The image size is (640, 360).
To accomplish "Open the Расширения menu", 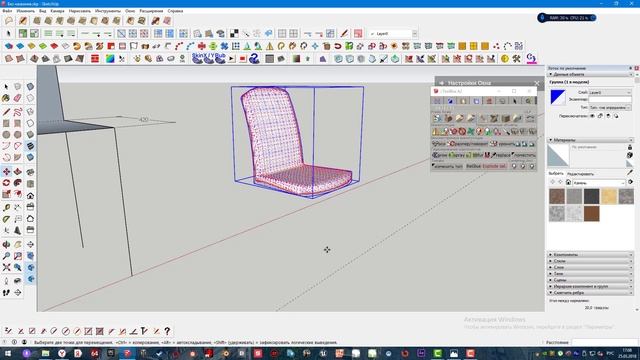I will coord(151,11).
